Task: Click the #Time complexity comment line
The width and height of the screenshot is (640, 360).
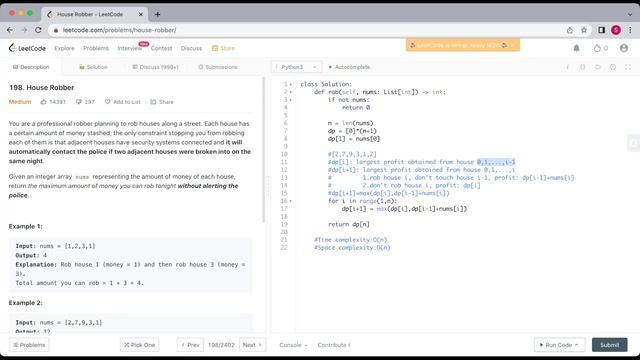Action: click(351, 240)
